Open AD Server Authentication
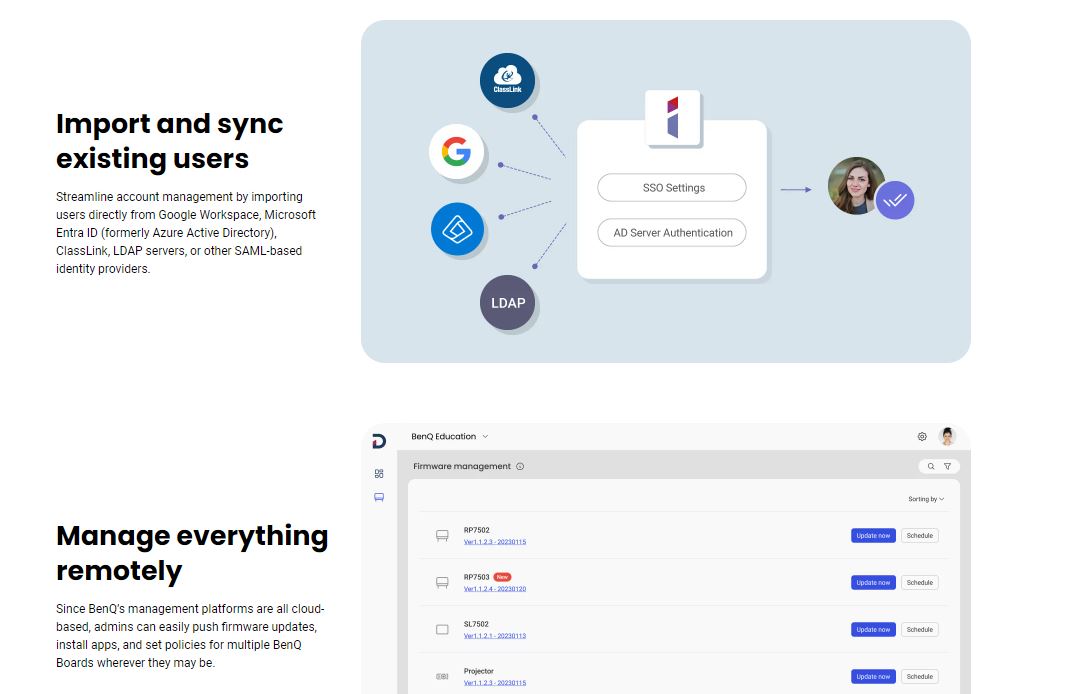Image resolution: width=1075 pixels, height=694 pixels. (672, 232)
